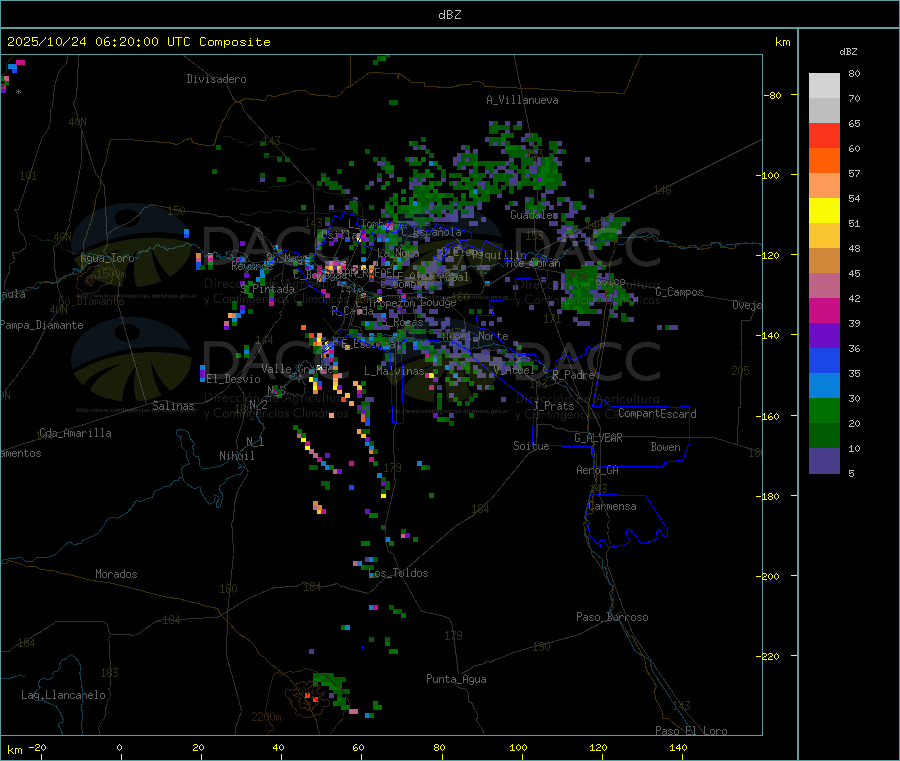The image size is (900, 761).
Task: Click the 'G_Campos' map label
Action: click(679, 292)
